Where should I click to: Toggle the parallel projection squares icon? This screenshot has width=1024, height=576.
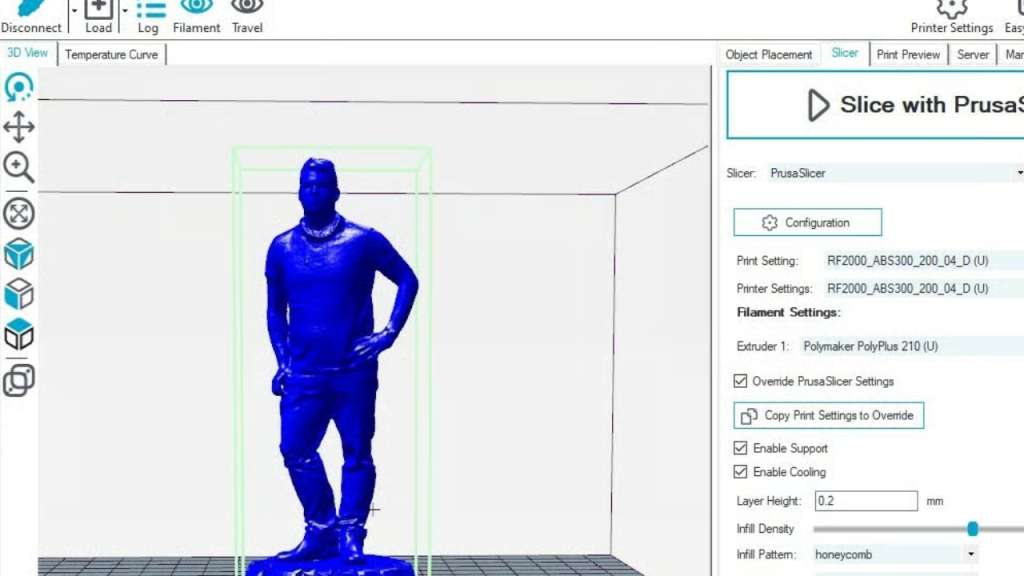18,380
